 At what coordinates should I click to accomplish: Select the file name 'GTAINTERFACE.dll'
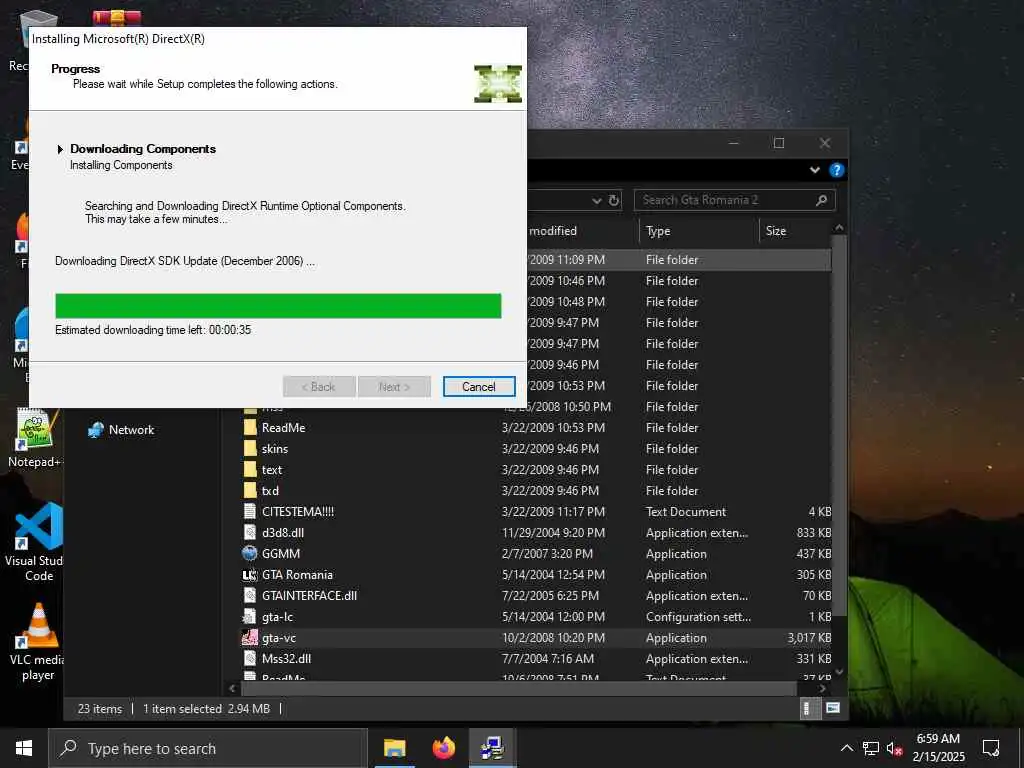pos(309,596)
